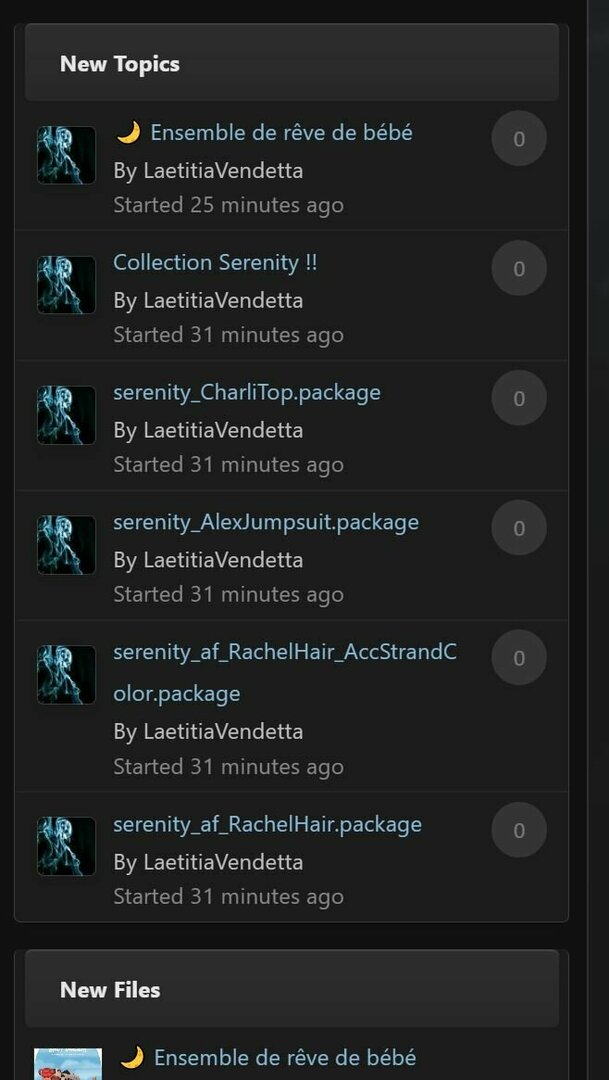Click the avatar beside serenity_af_RachelHair_AccStrandColor.package
The height and width of the screenshot is (1080, 609).
point(66,674)
